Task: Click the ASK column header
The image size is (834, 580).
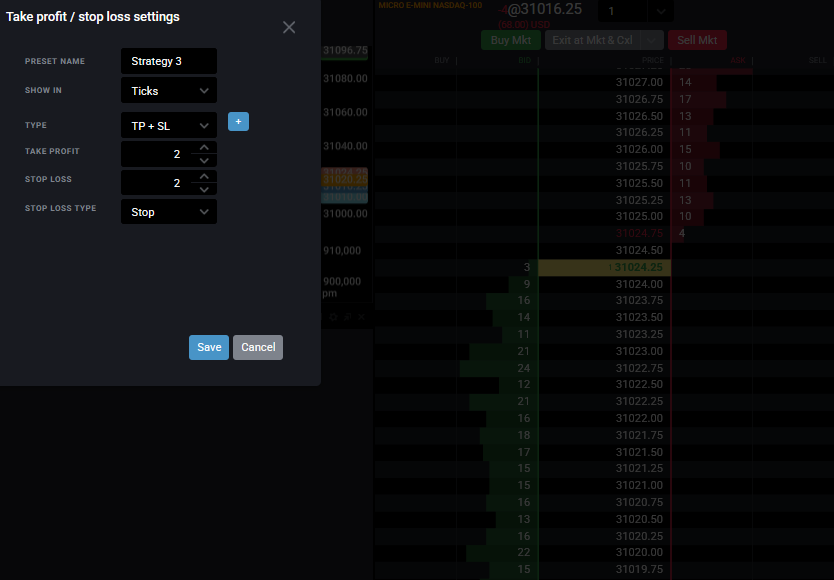Action: (x=738, y=61)
